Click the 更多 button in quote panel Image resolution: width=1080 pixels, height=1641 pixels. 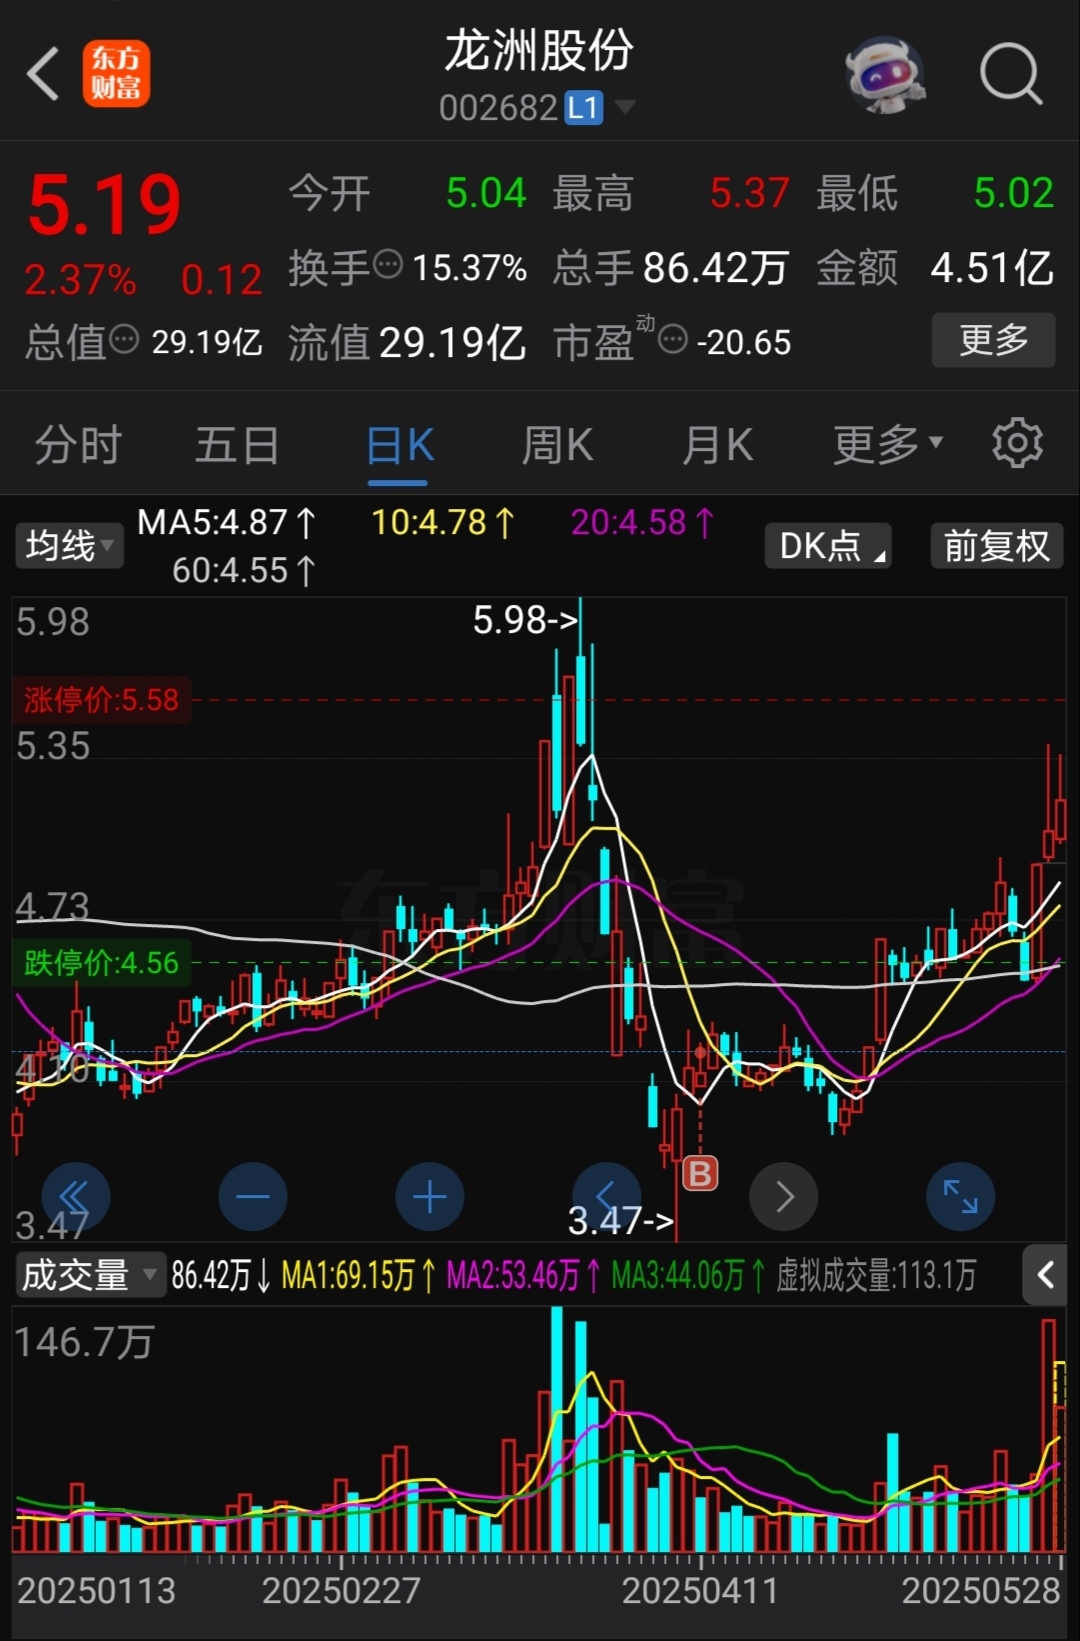pyautogui.click(x=993, y=340)
